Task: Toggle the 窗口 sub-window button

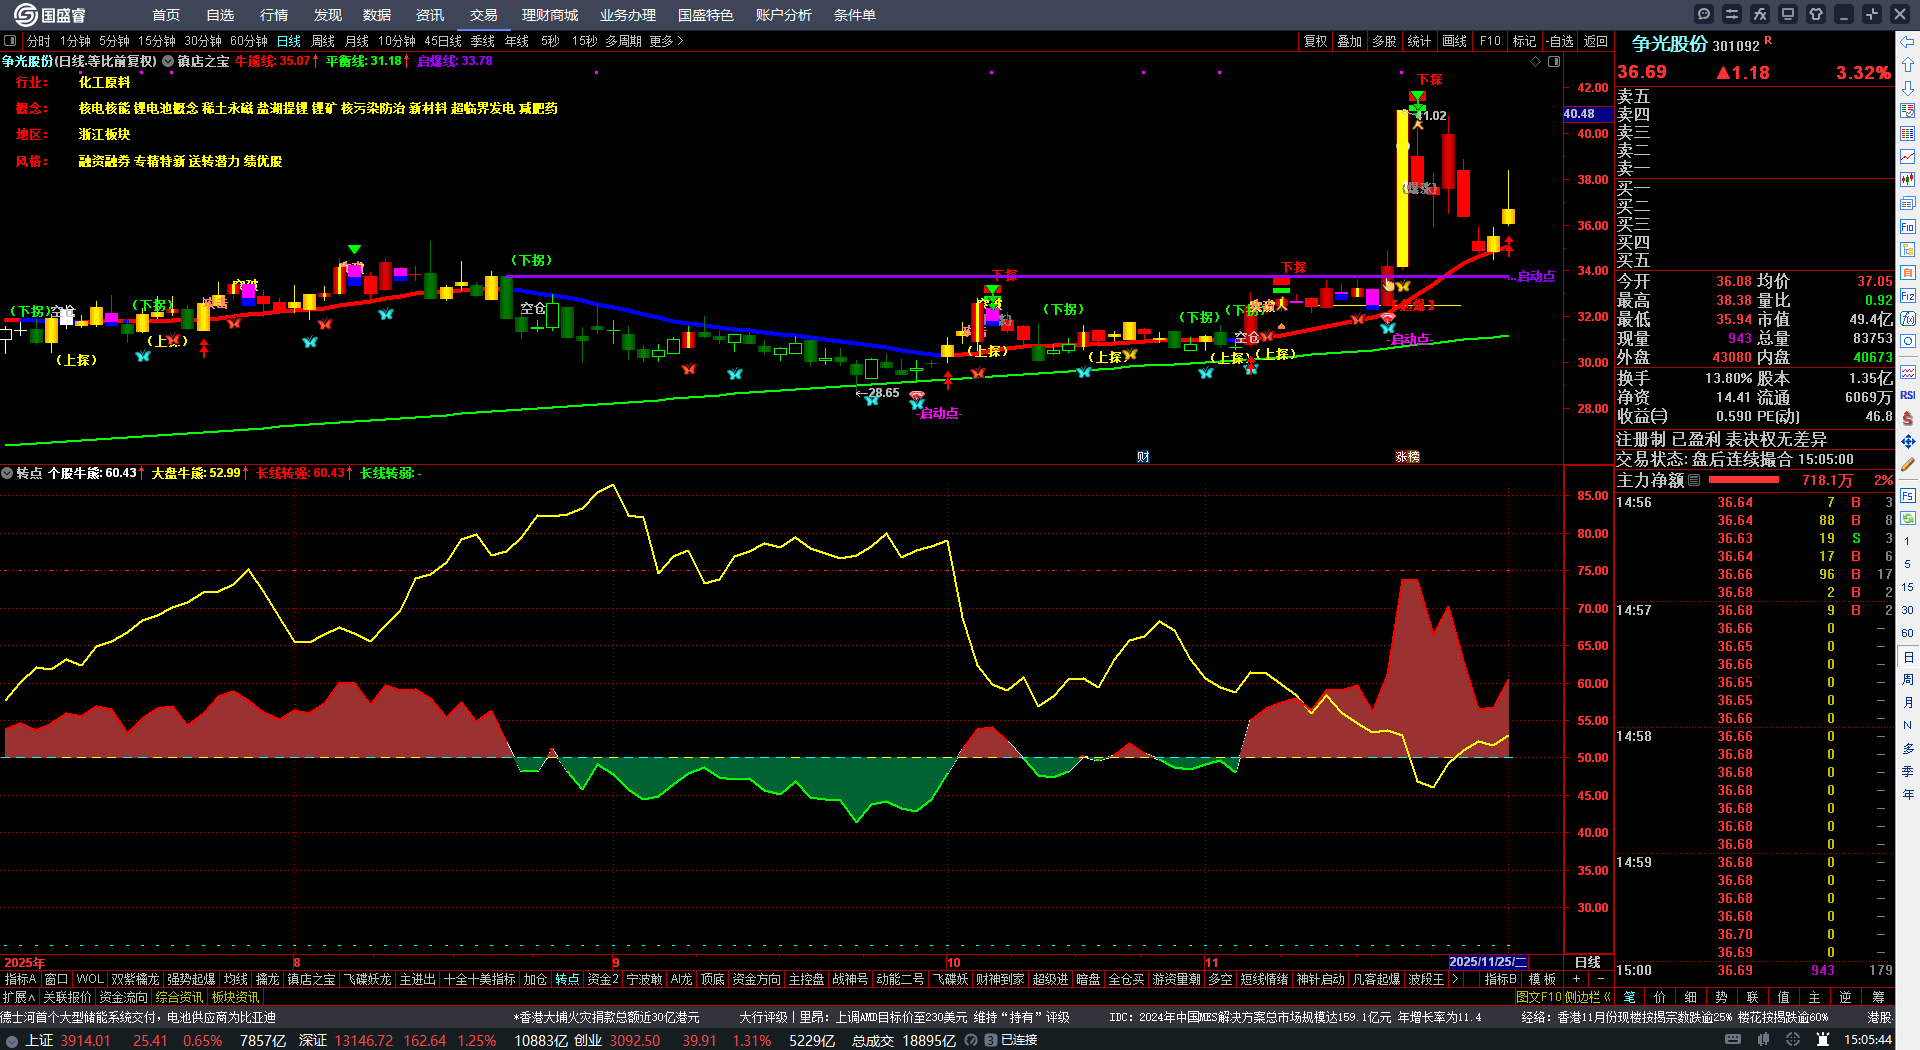Action: (x=56, y=979)
